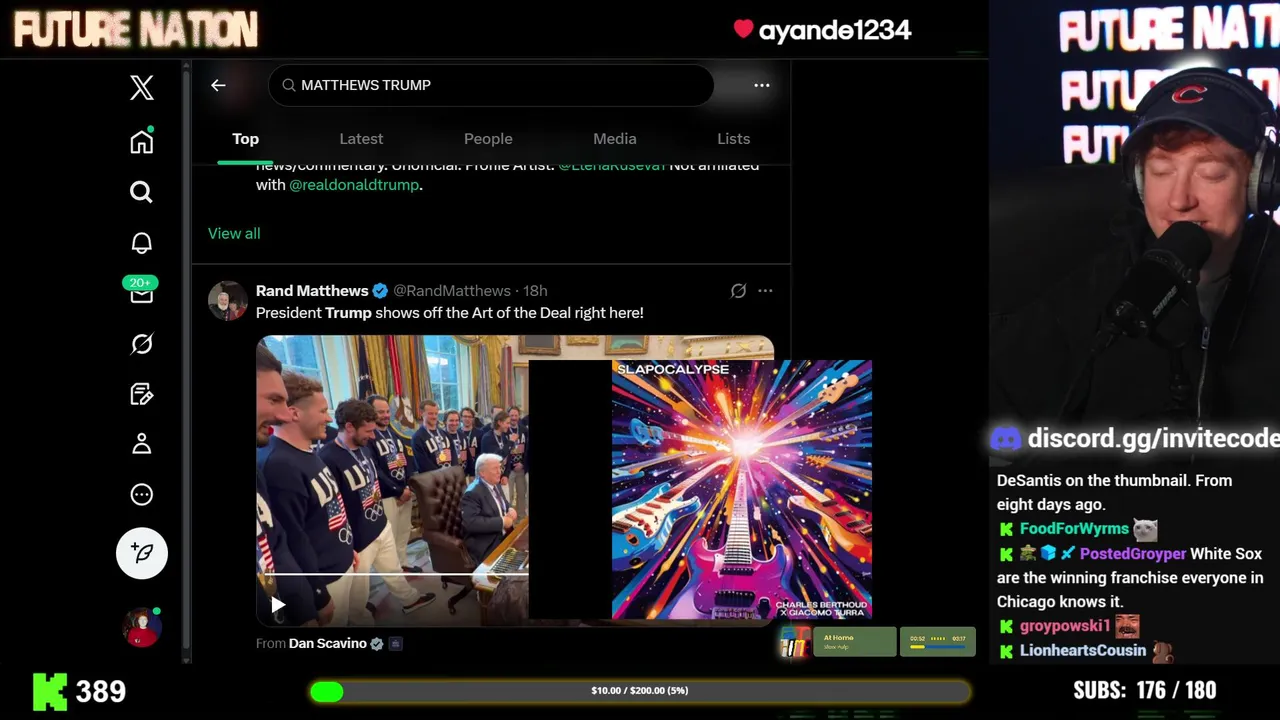Open more options on Rand Matthews post

click(765, 291)
